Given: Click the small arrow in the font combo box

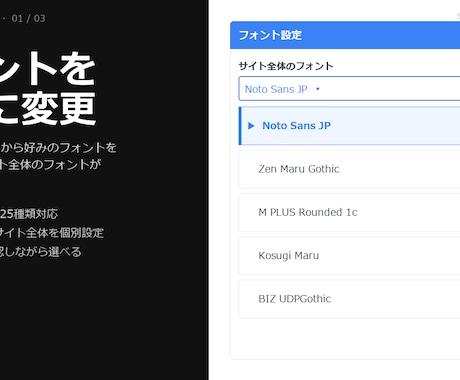Looking at the screenshot, I should (x=318, y=89).
